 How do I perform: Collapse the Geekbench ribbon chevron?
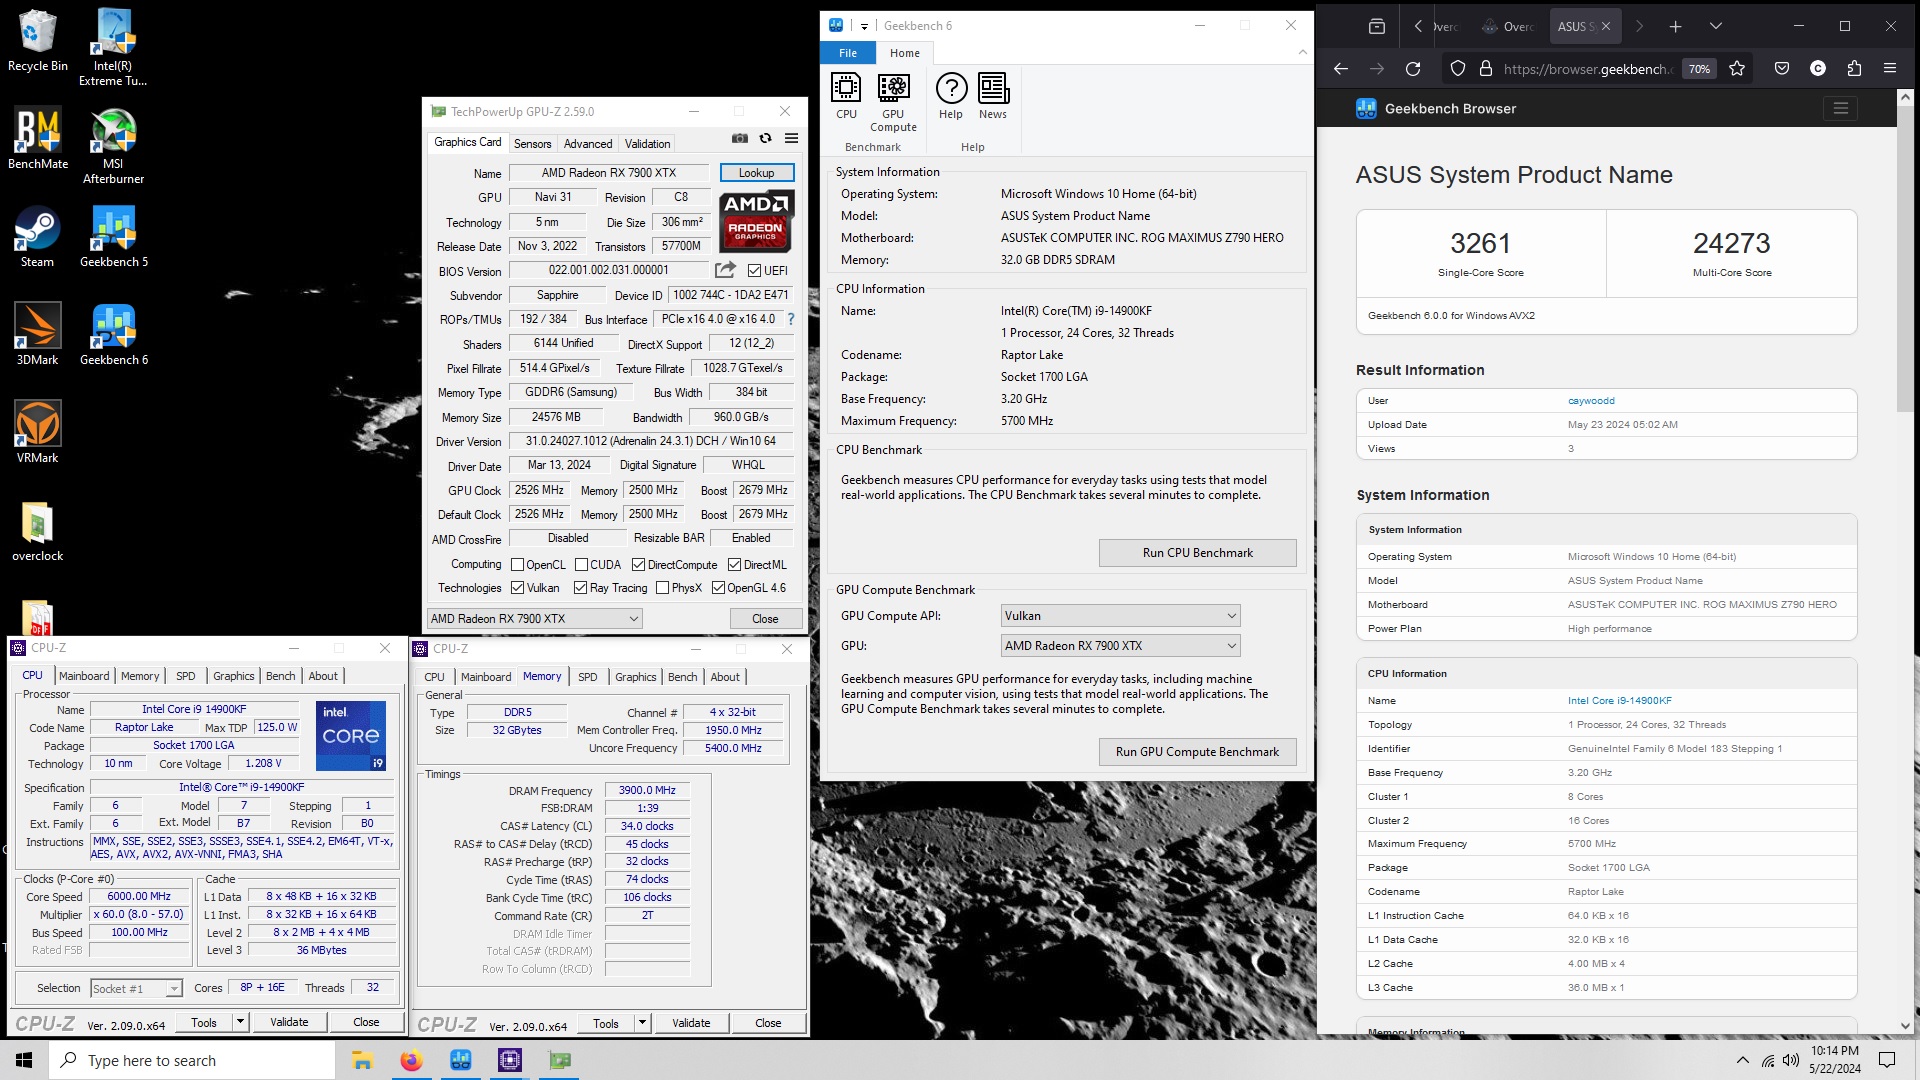click(x=1302, y=52)
